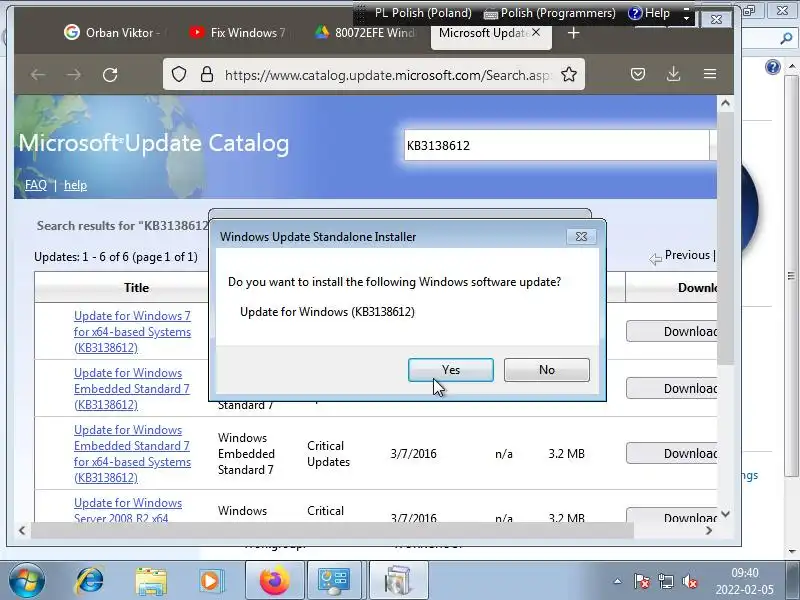Open the Action Center flag icon
Image resolution: width=800 pixels, height=600 pixels.
pos(641,581)
